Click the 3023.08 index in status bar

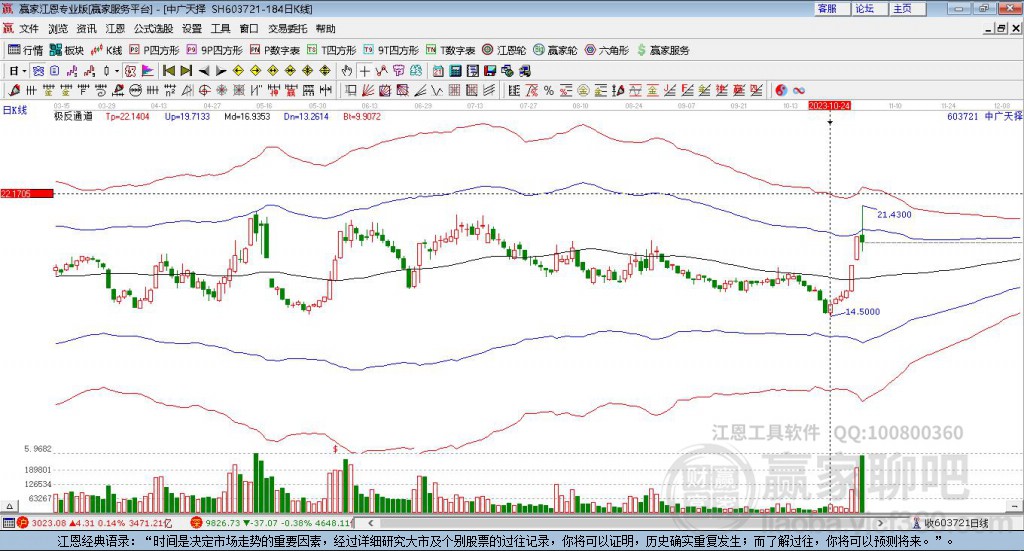(49, 523)
